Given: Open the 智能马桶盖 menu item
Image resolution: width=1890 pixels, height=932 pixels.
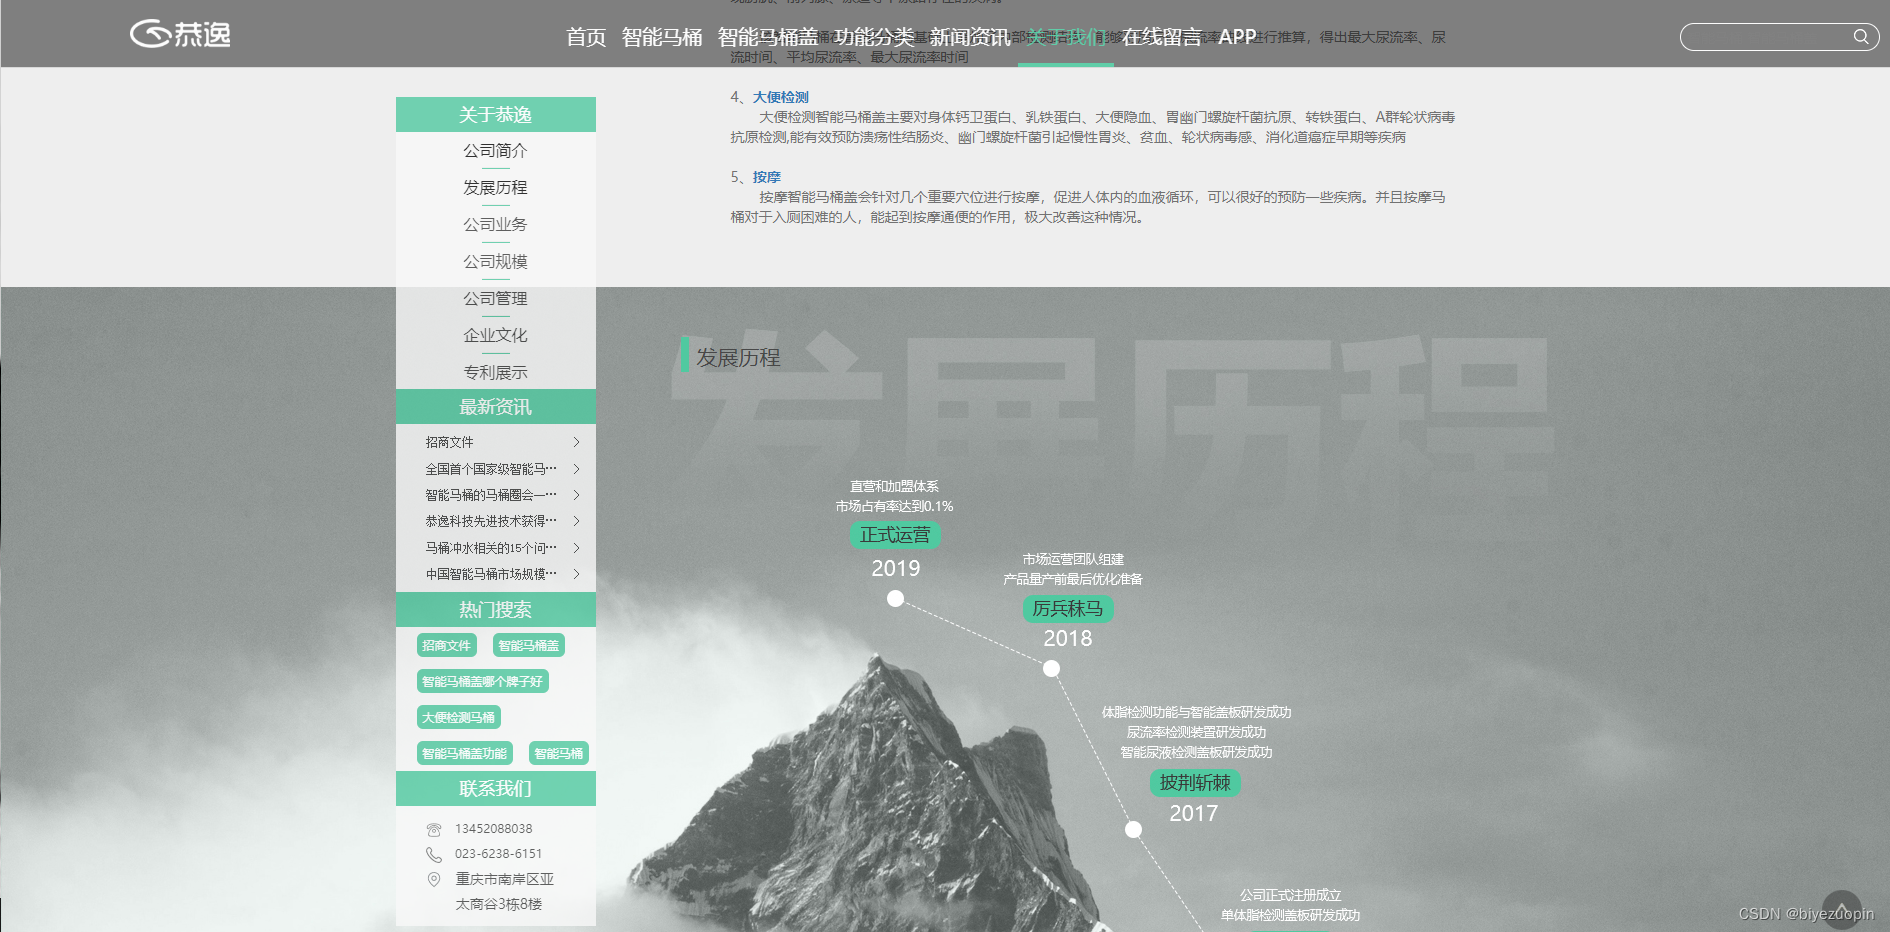Looking at the screenshot, I should (x=768, y=37).
